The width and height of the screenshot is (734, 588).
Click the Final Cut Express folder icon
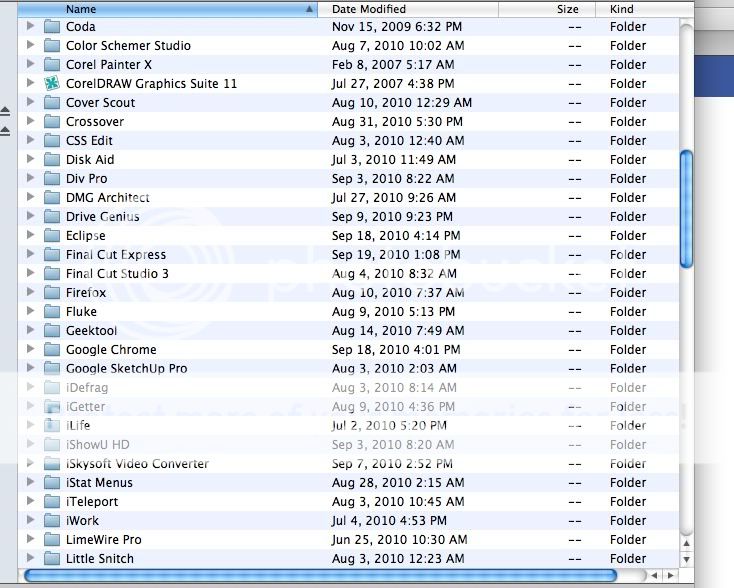pos(52,255)
